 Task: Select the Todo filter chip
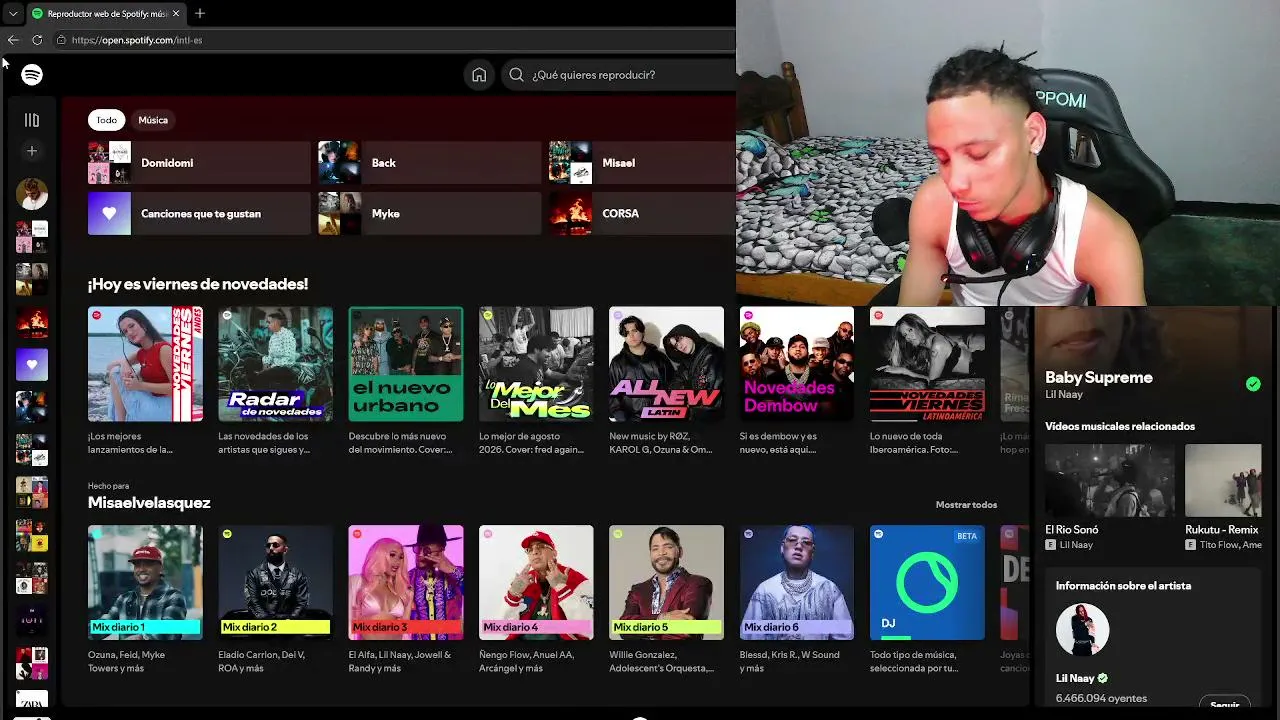click(x=106, y=120)
